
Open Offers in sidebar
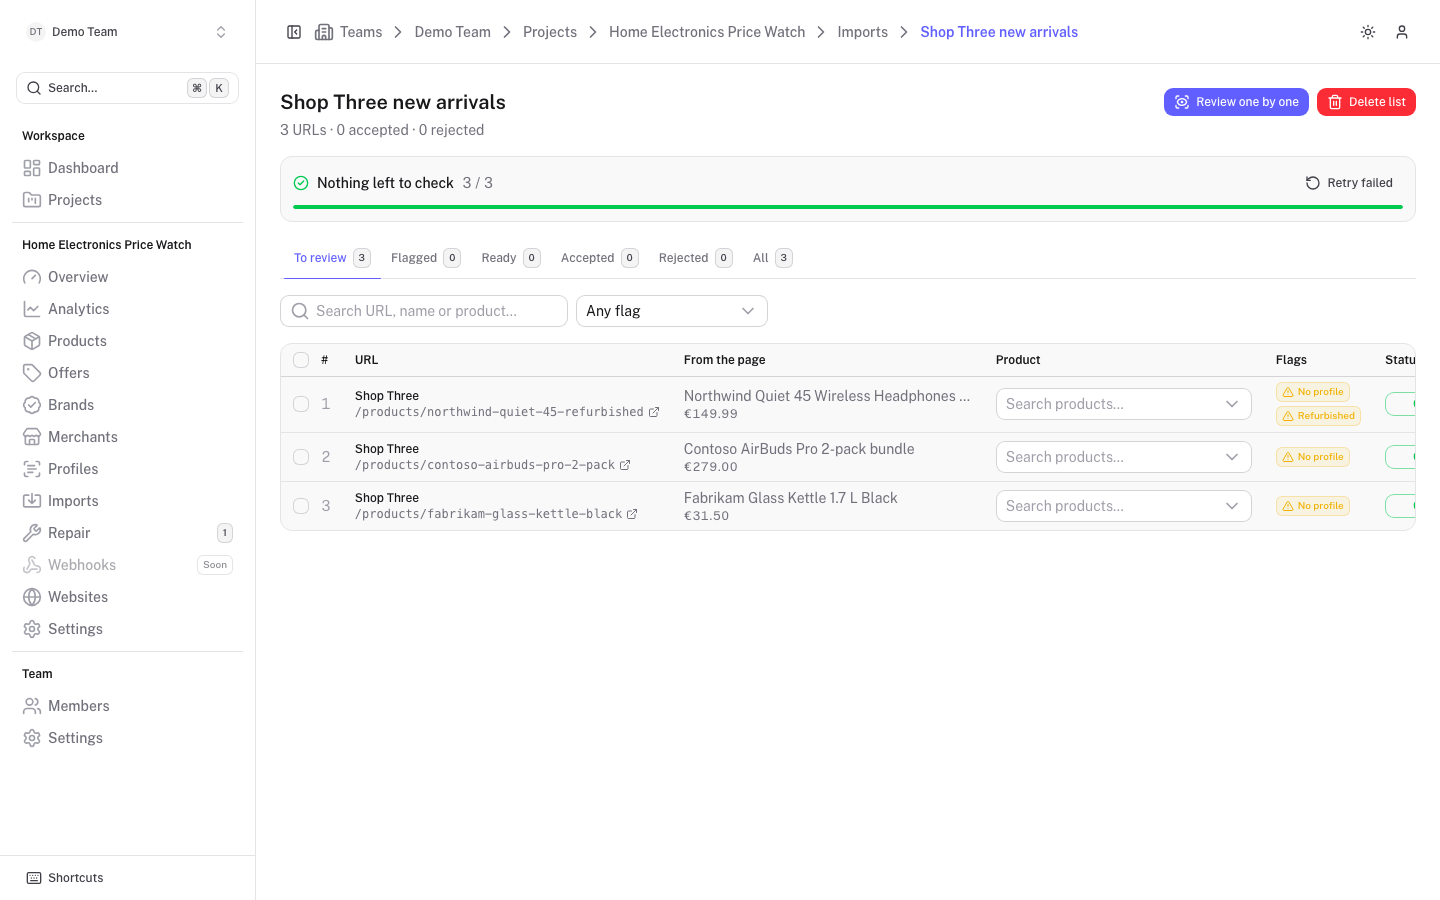127,373
